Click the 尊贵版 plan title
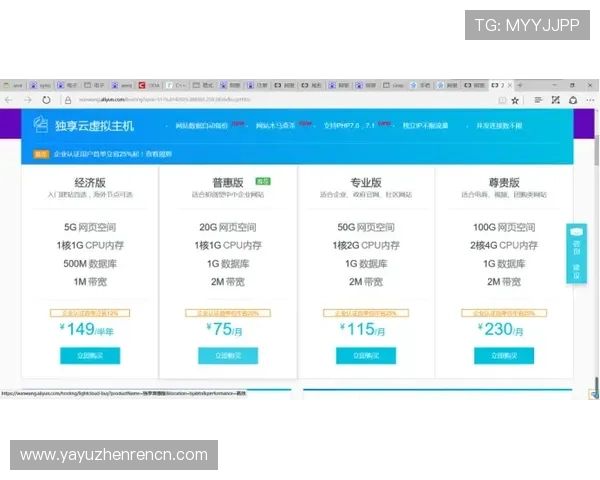 coord(504,182)
